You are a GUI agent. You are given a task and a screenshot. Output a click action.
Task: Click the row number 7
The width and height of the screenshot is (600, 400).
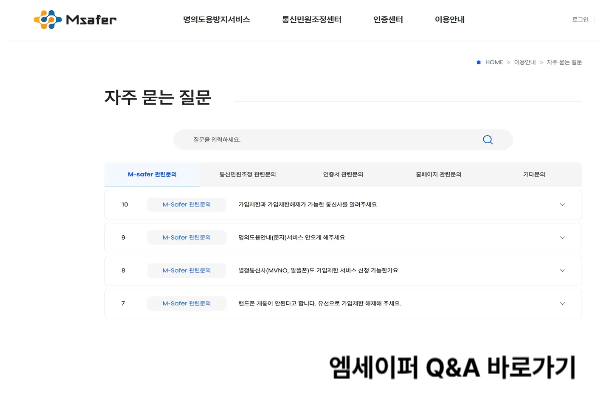click(x=123, y=303)
